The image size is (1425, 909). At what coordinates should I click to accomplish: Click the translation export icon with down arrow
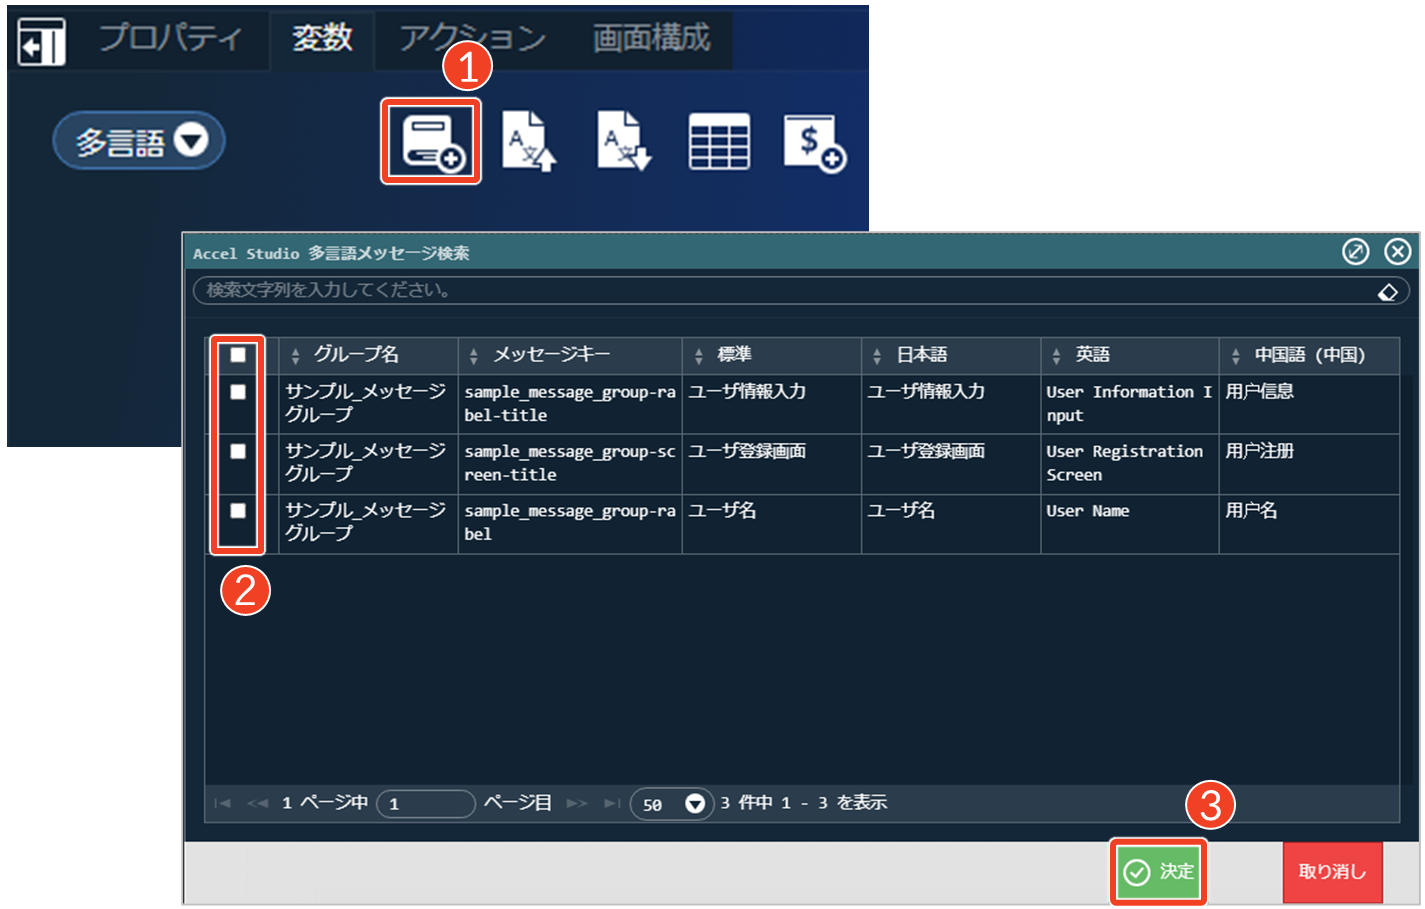coord(623,142)
